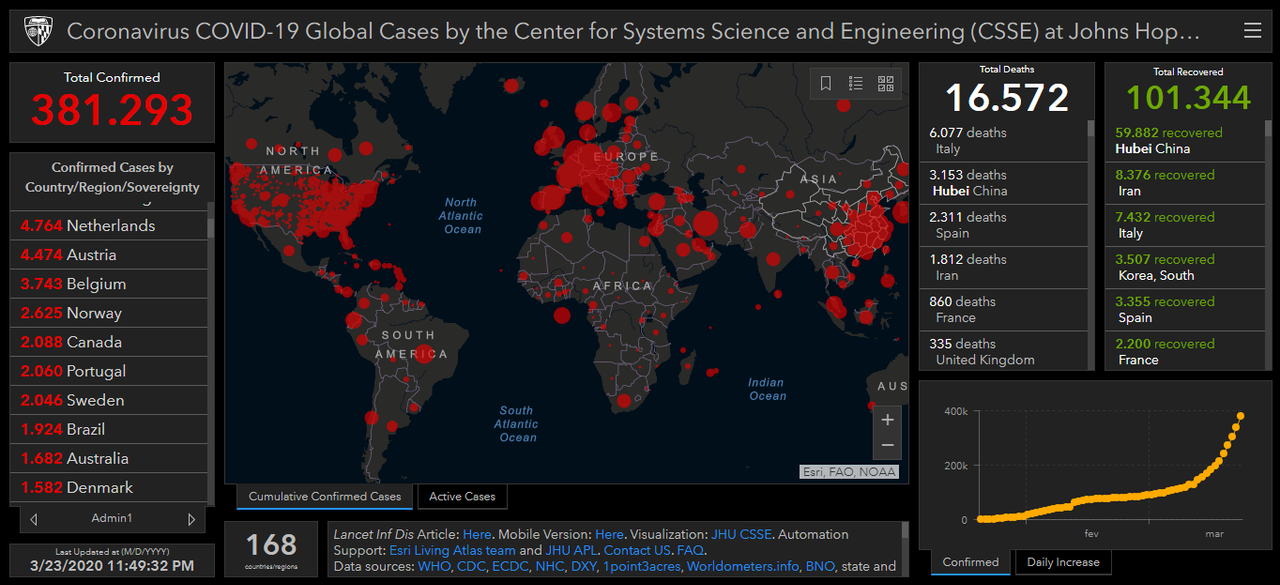The width and height of the screenshot is (1280, 585).
Task: Select Belgium in the country list
Action: point(108,284)
